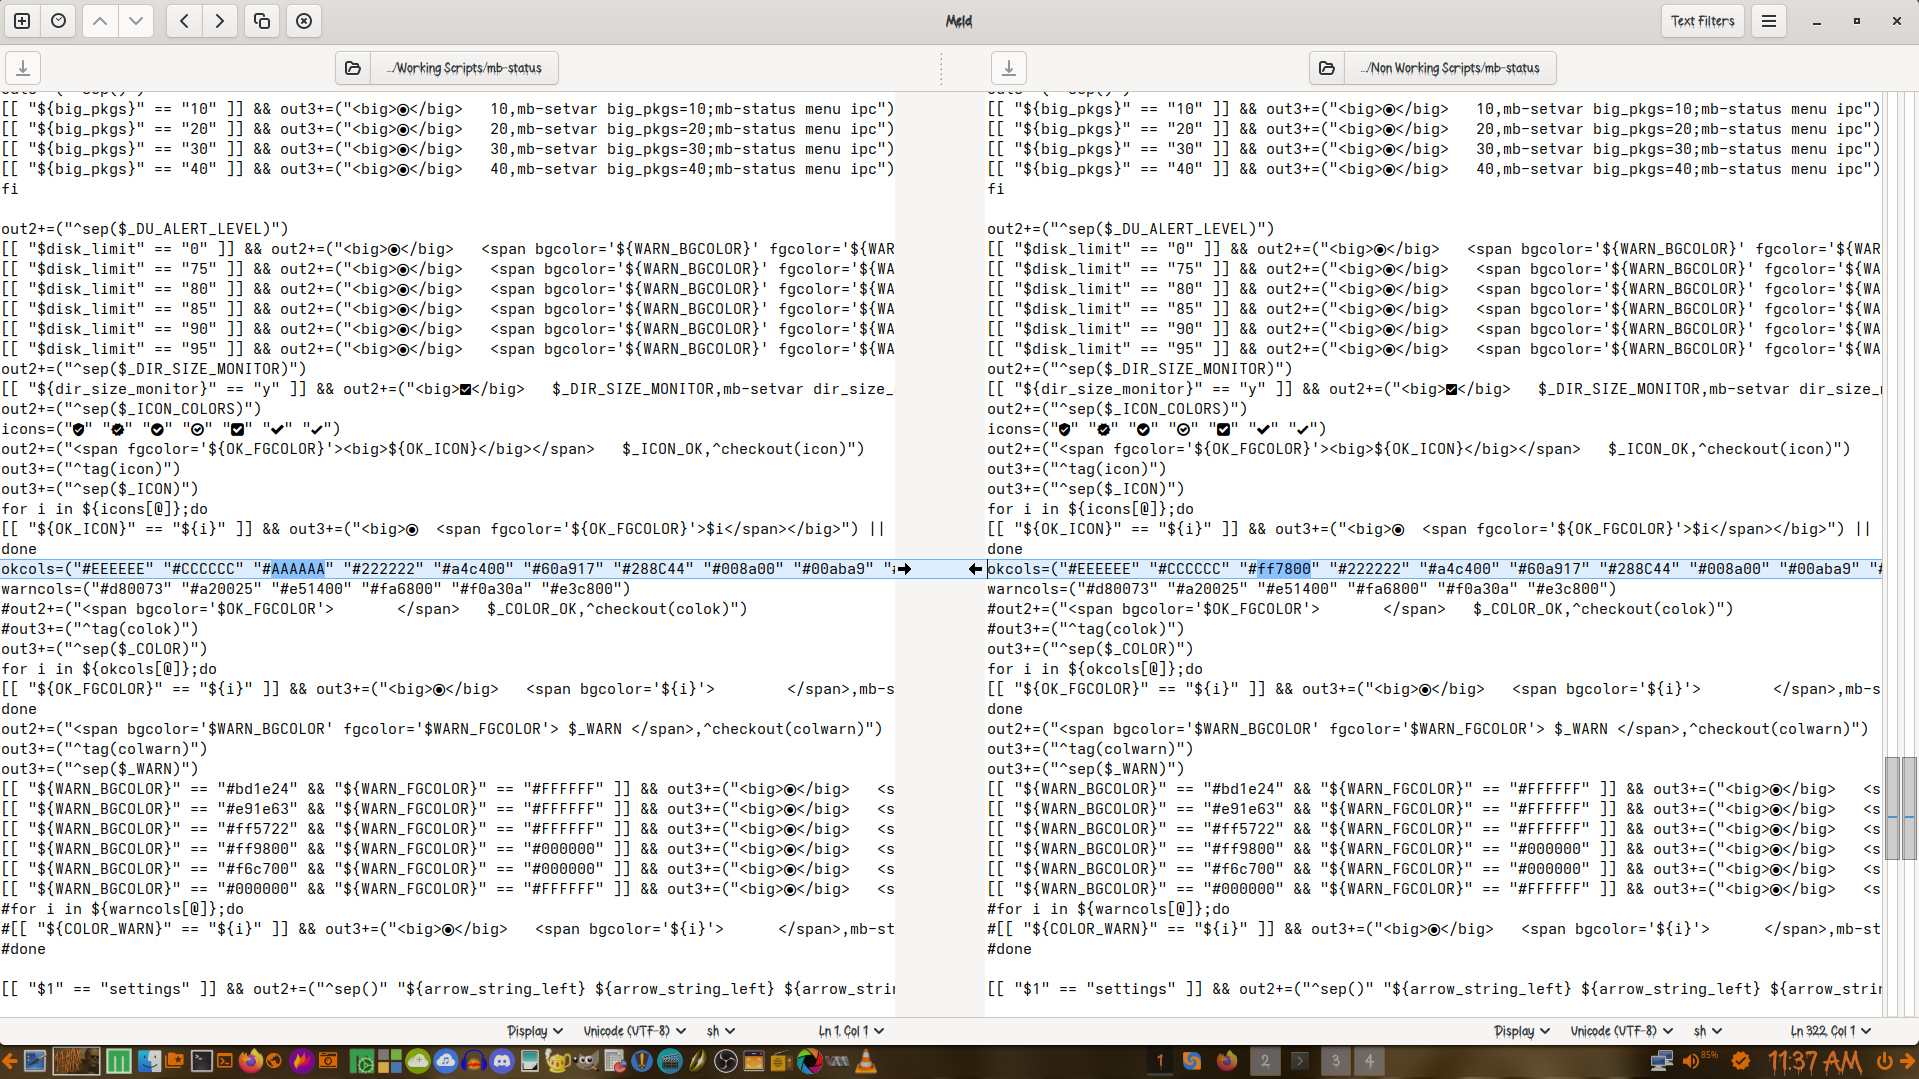The height and width of the screenshot is (1079, 1919).
Task: Open the hamburger main menu
Action: click(x=1769, y=21)
